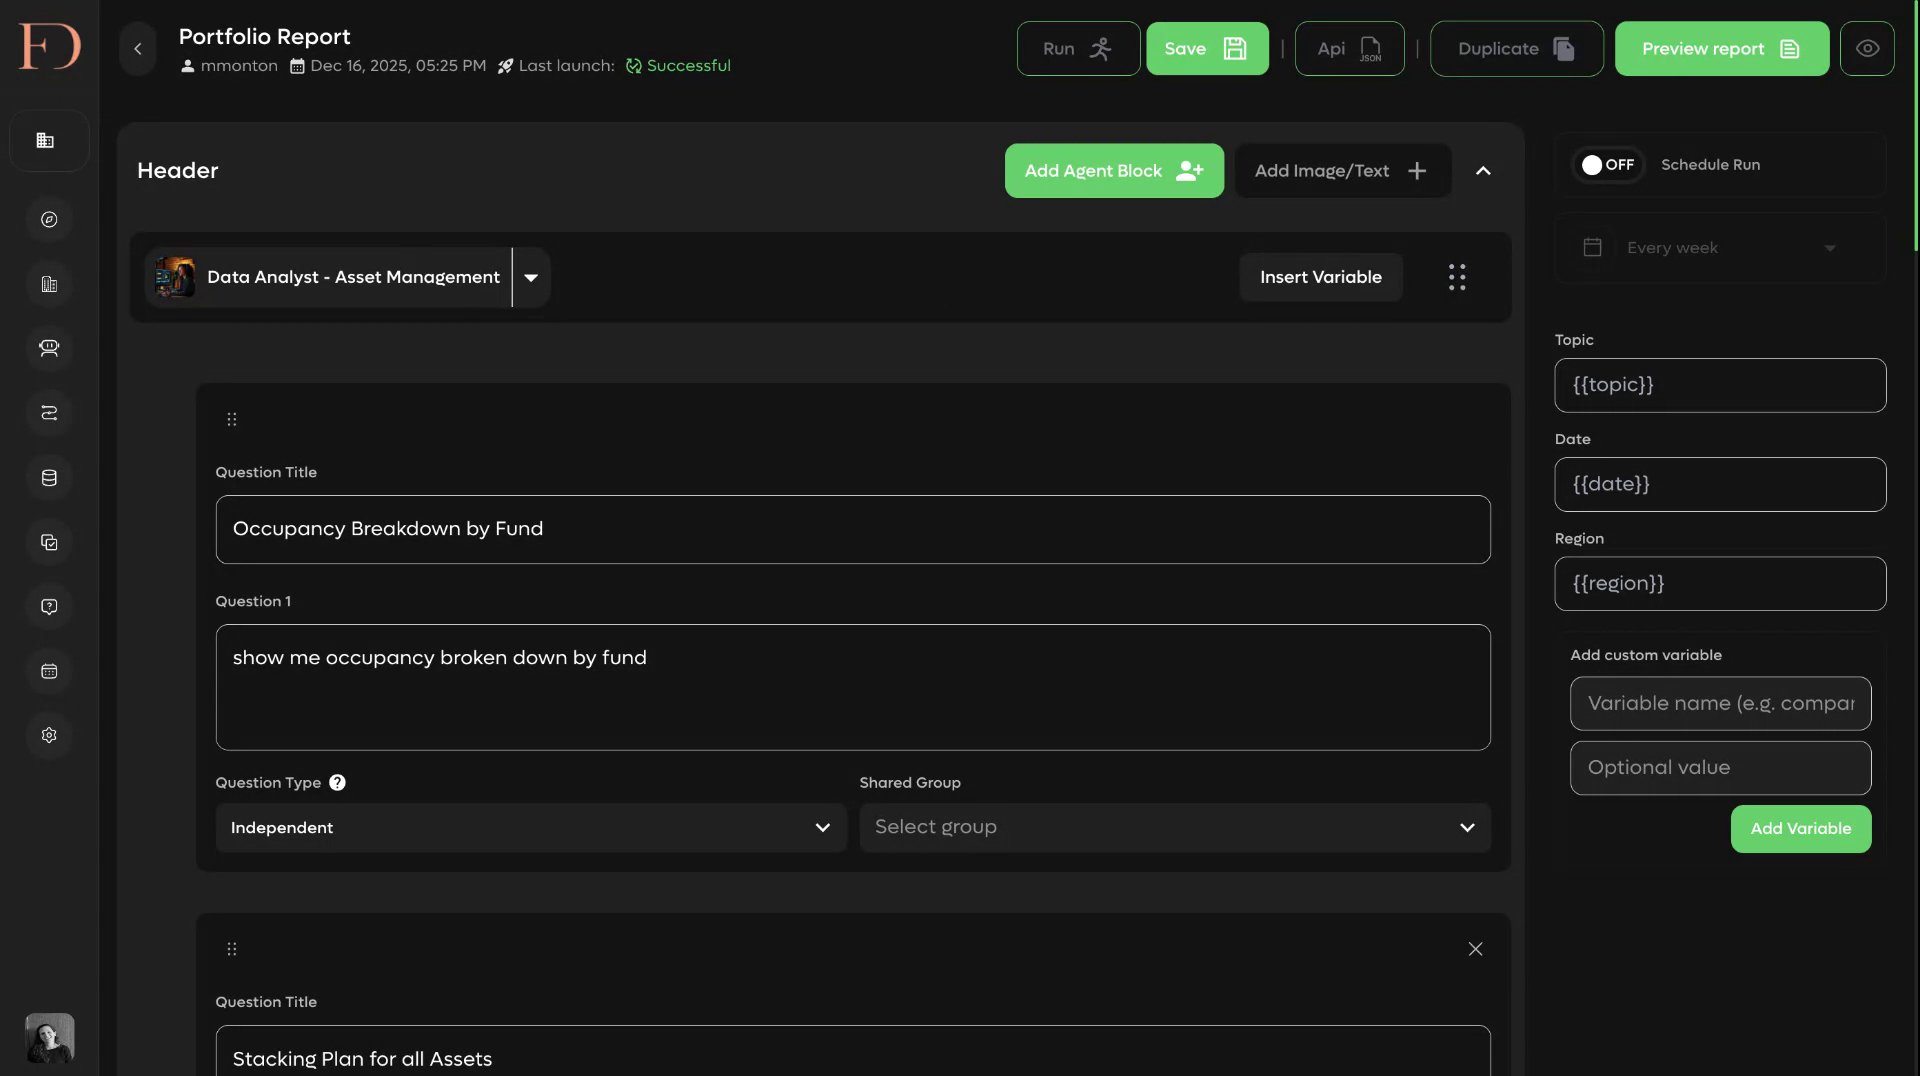Open the agent selector dropdown arrow

pyautogui.click(x=531, y=277)
